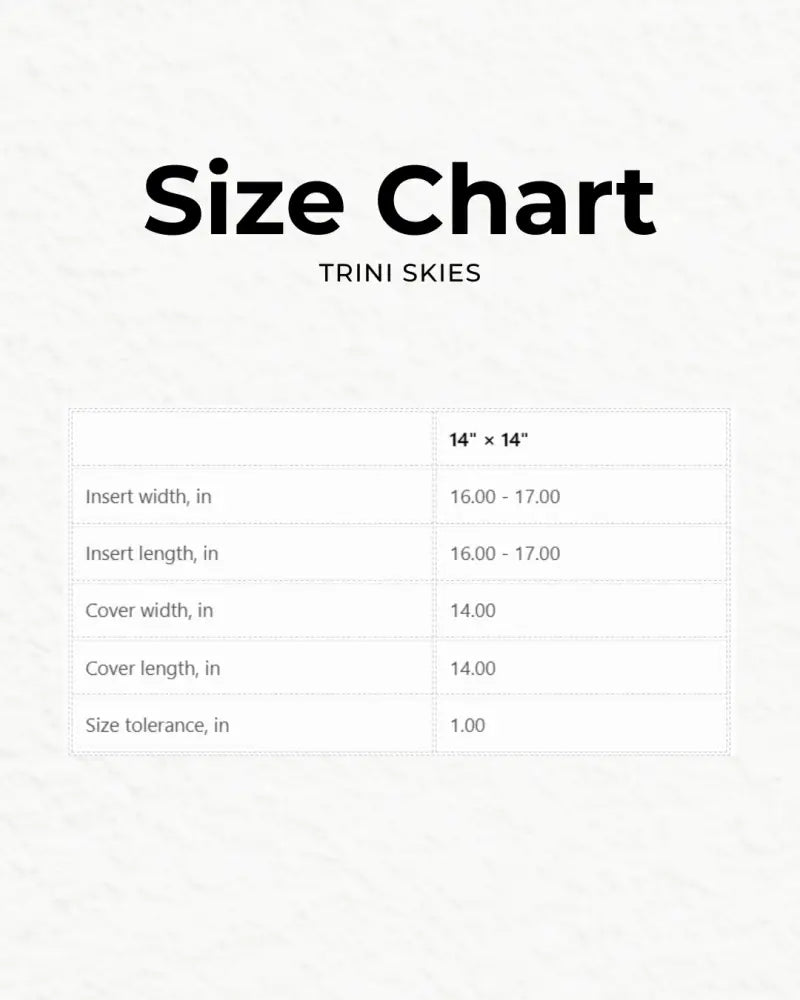
Task: Click "17.00" in the Insert width row
Action: point(537,496)
